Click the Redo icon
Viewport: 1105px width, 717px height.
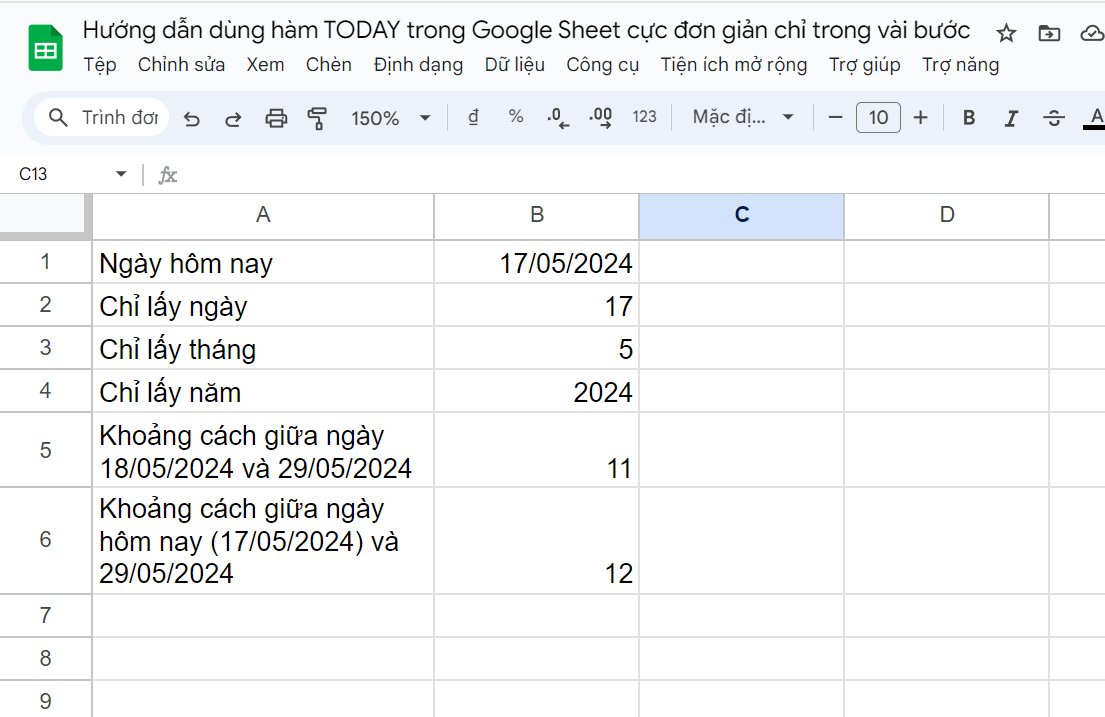point(232,117)
